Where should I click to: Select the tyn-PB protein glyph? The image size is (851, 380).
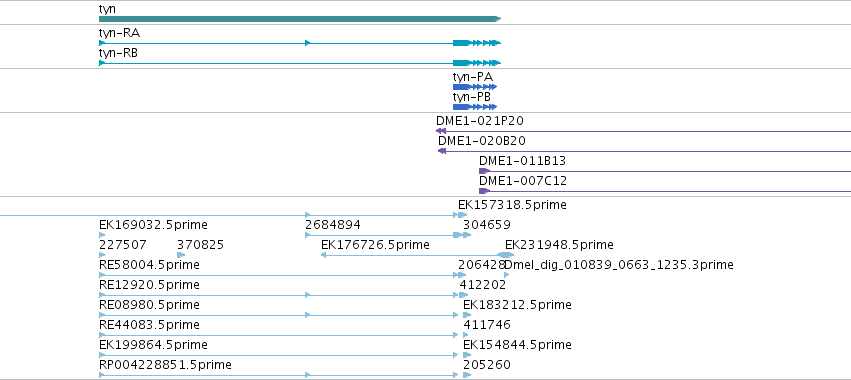pyautogui.click(x=475, y=107)
